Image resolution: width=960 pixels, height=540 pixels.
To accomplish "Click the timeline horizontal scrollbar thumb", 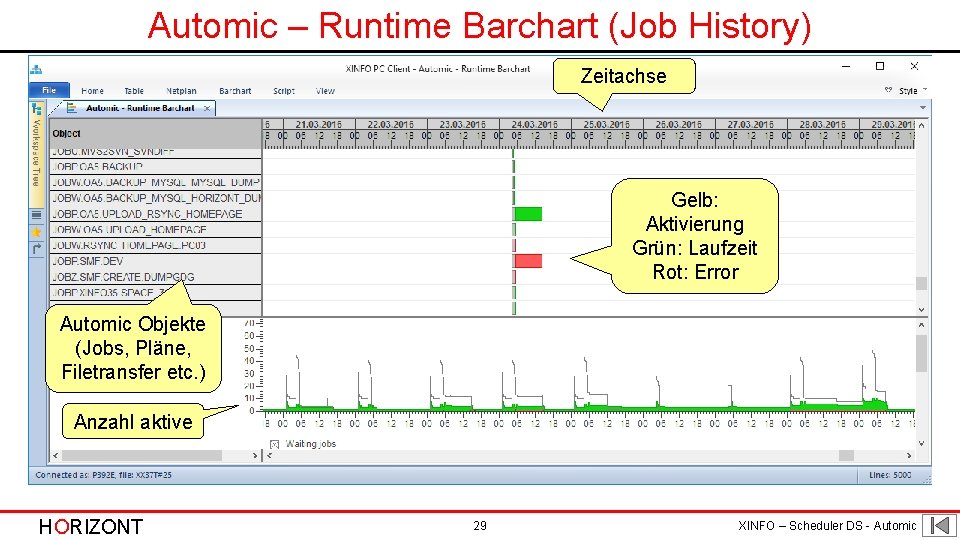I will [x=846, y=456].
